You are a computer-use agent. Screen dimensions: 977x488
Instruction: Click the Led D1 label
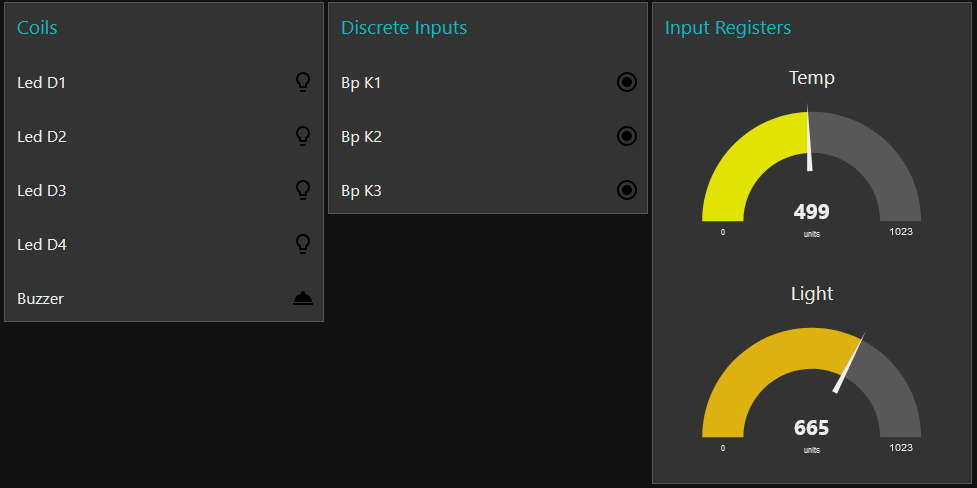pos(42,82)
